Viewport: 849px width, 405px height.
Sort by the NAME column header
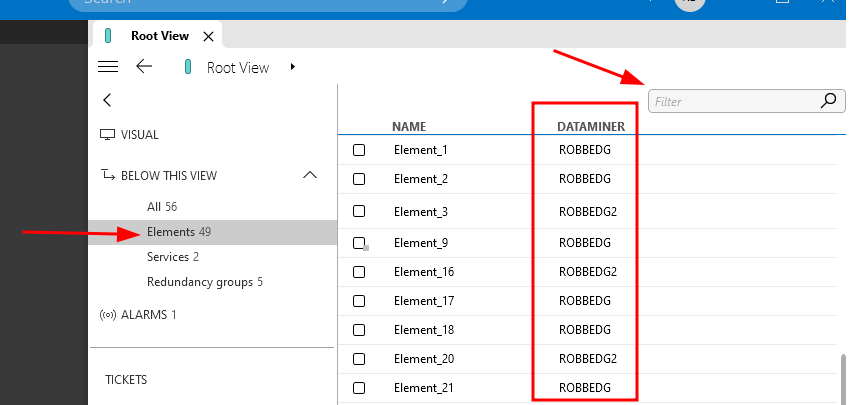[409, 127]
